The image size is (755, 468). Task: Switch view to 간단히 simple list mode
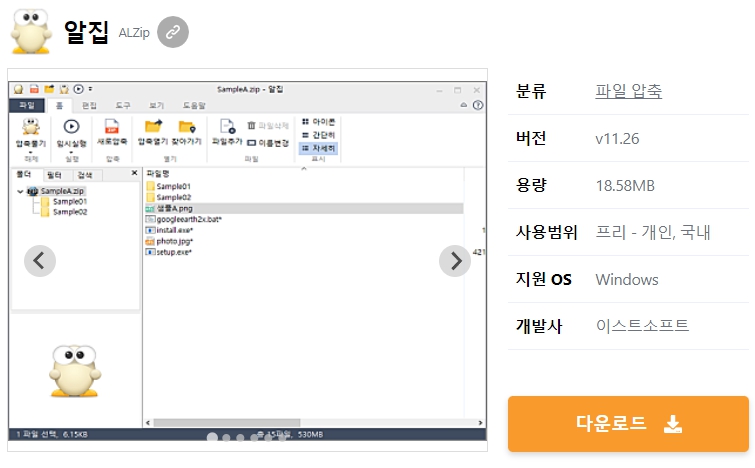tap(318, 135)
